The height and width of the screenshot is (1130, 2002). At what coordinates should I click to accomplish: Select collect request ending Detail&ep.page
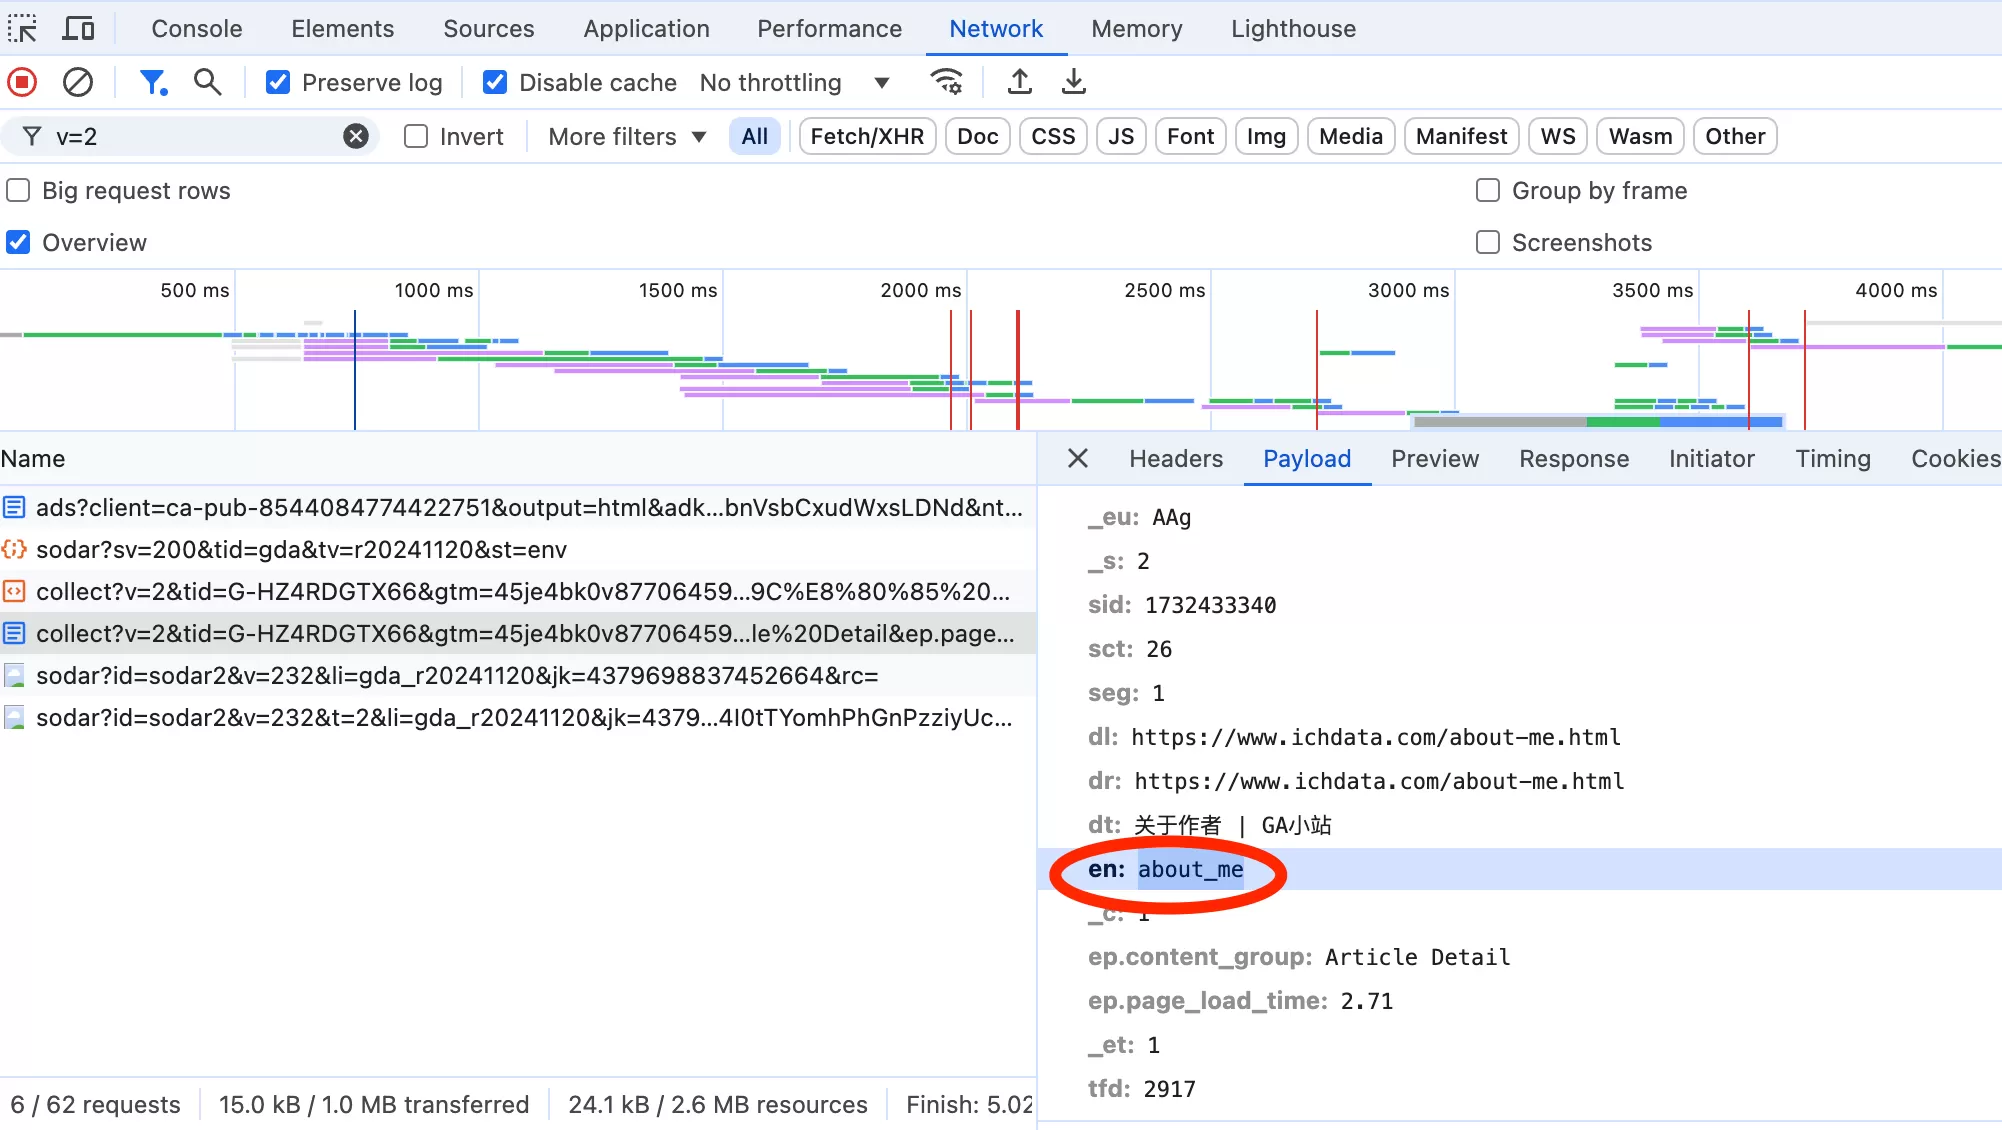pos(518,634)
